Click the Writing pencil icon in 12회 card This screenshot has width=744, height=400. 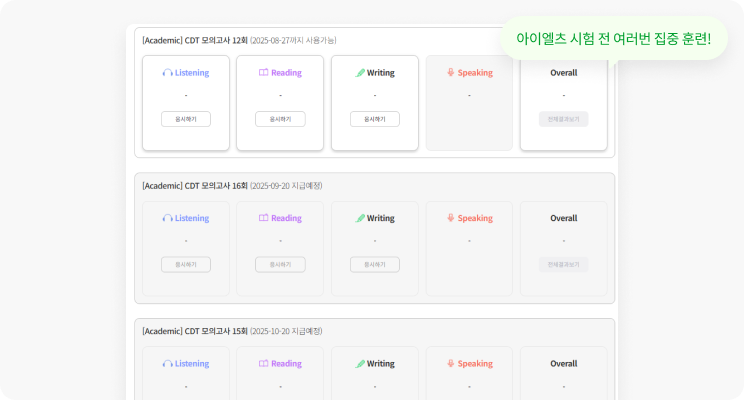click(360, 73)
